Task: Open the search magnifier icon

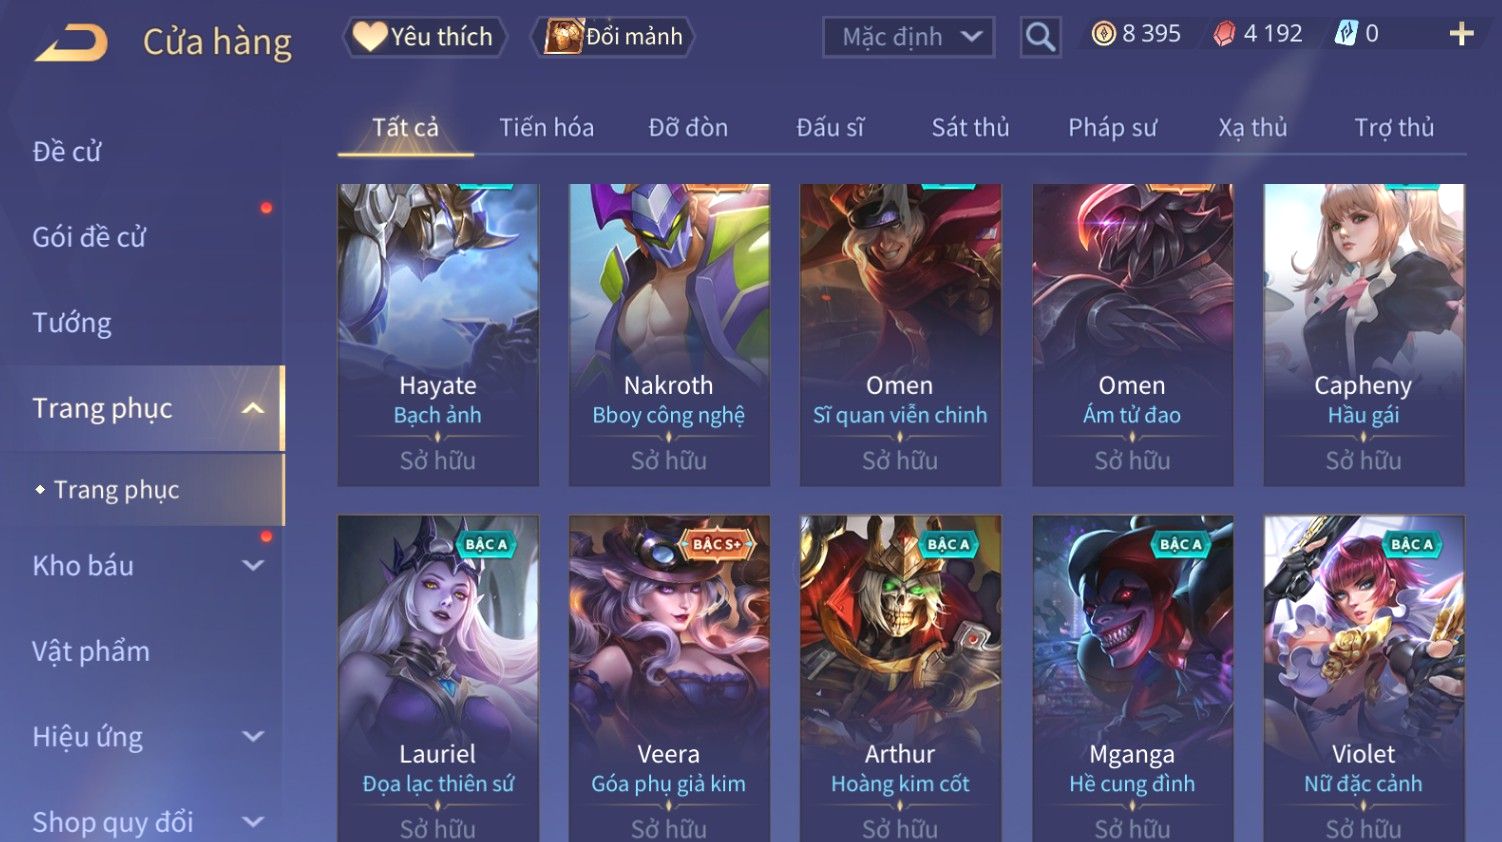Action: [x=1040, y=38]
